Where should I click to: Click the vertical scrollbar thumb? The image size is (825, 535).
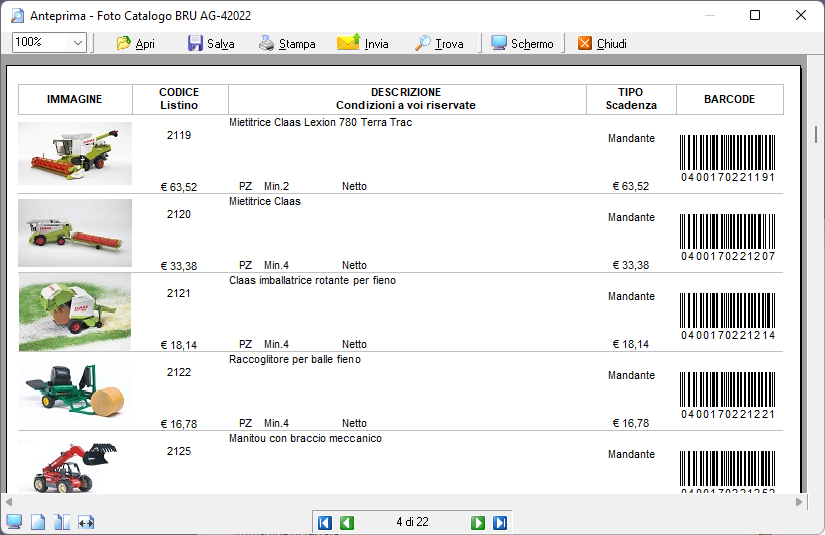pos(816,134)
